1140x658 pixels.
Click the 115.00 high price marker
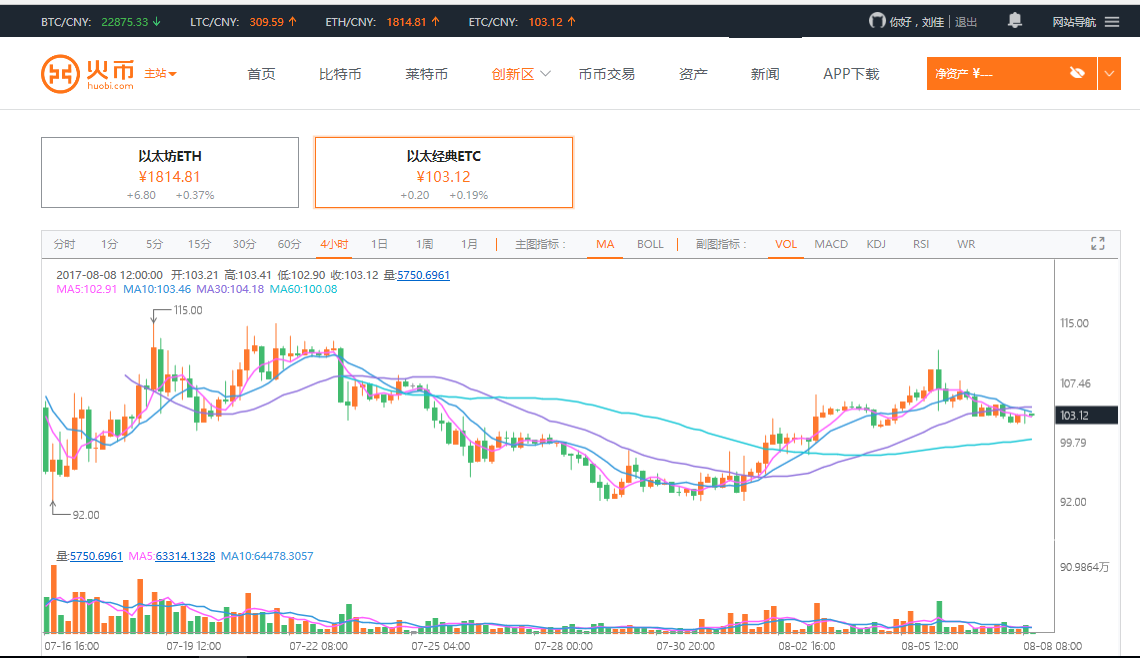pyautogui.click(x=187, y=311)
